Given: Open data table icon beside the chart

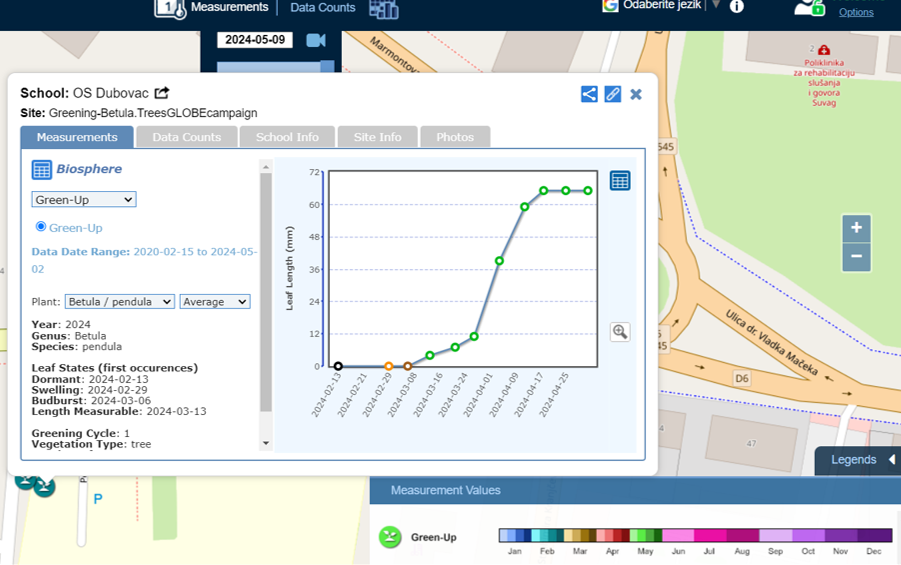Looking at the screenshot, I should [620, 181].
